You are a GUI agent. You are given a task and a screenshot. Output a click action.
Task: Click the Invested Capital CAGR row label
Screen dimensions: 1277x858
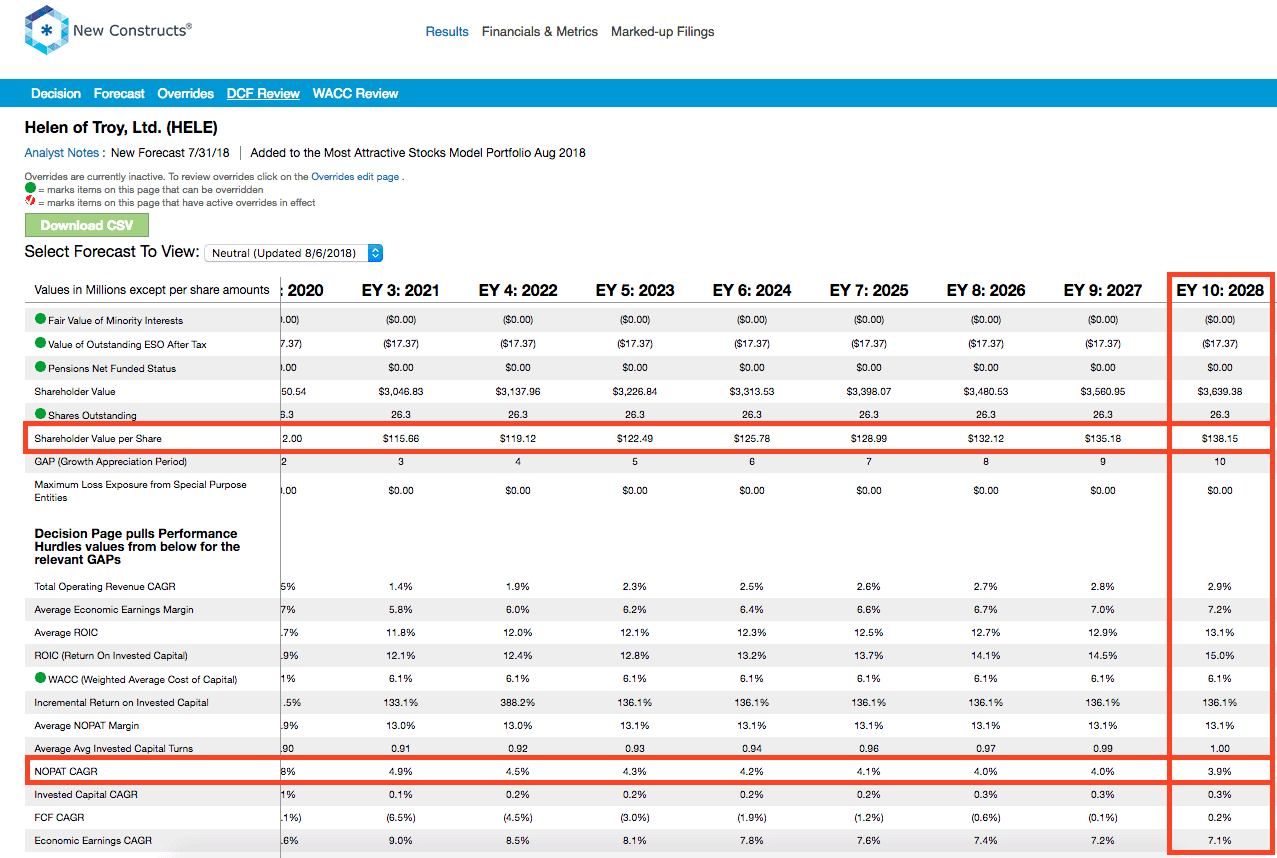point(86,794)
